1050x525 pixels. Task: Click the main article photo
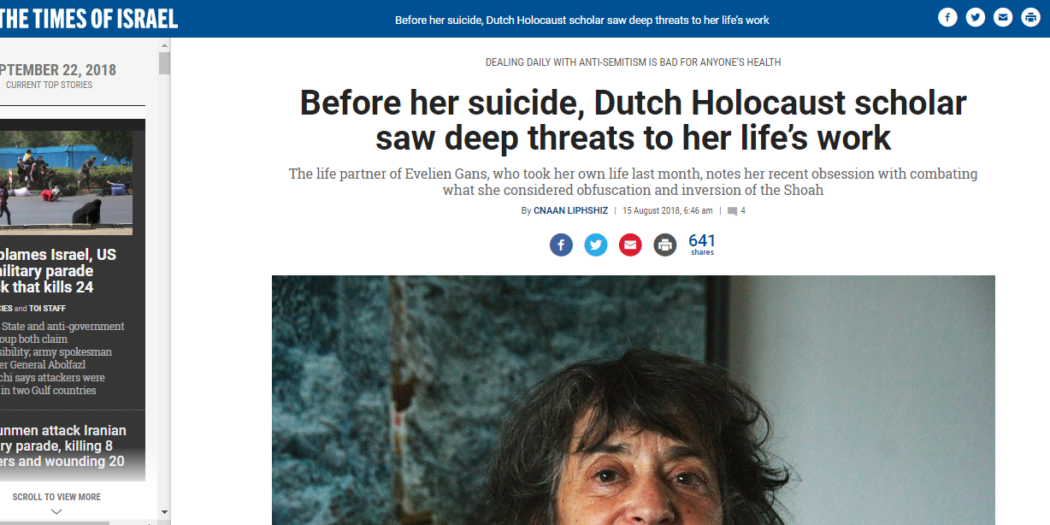coord(633,400)
